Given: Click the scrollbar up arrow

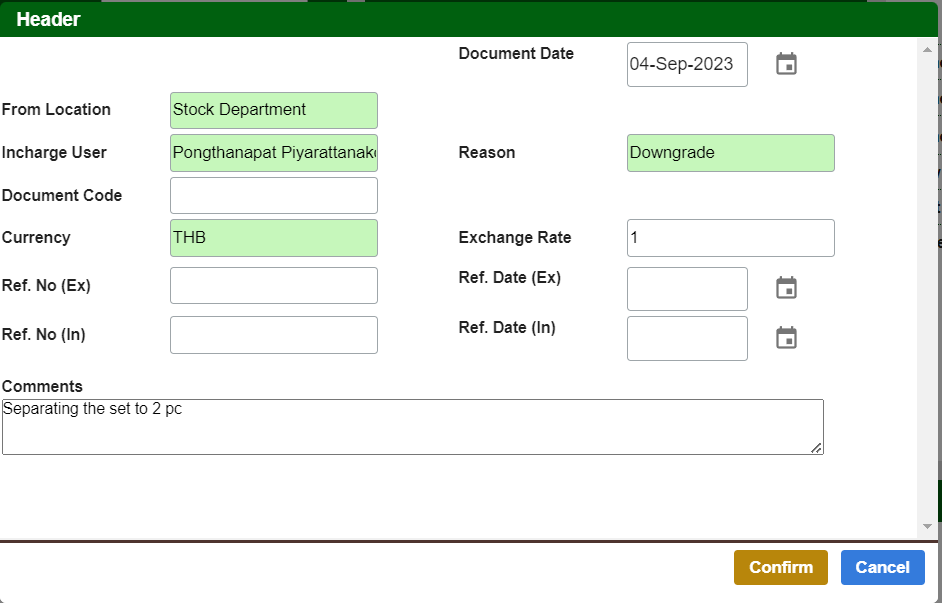Looking at the screenshot, I should [x=927, y=47].
